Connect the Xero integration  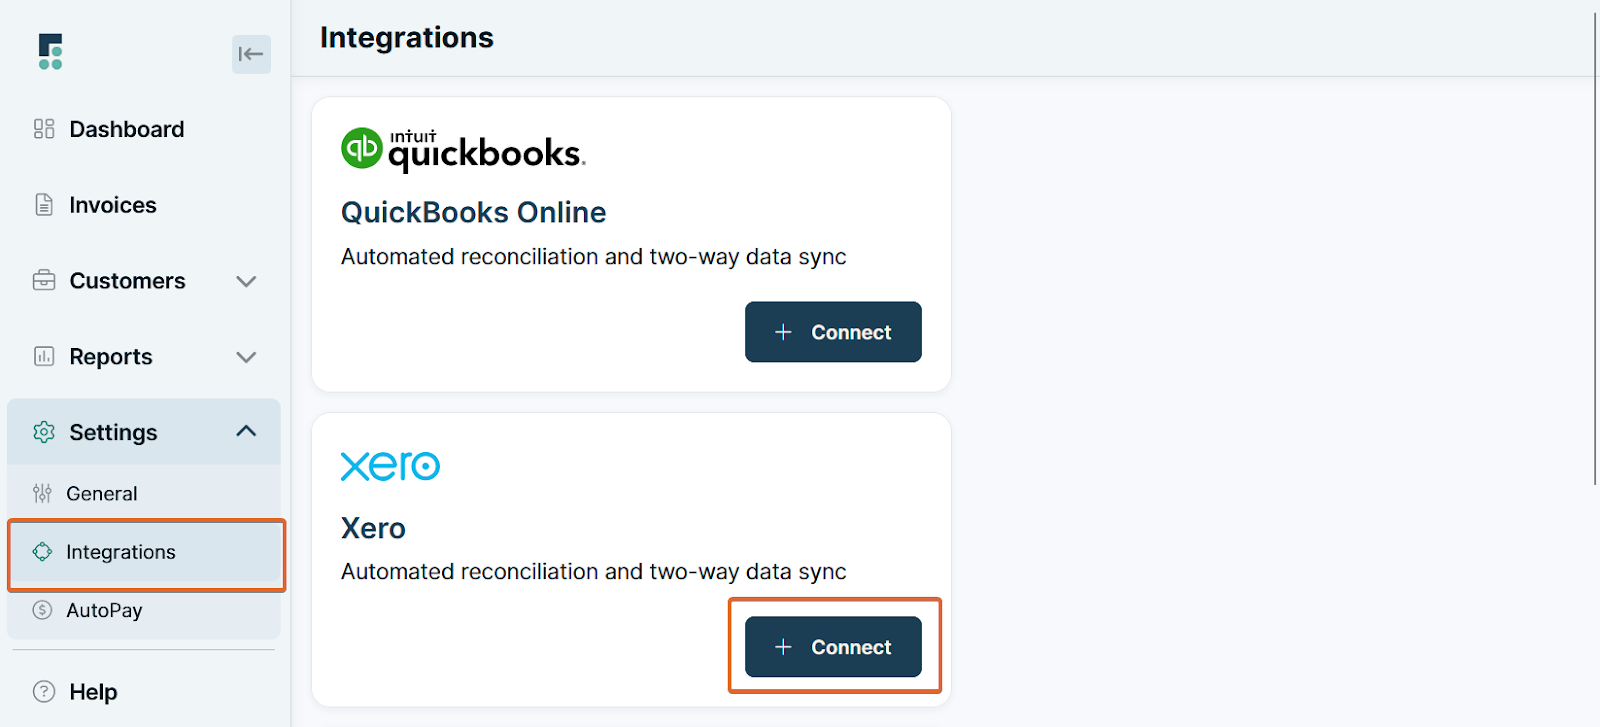pos(832,646)
